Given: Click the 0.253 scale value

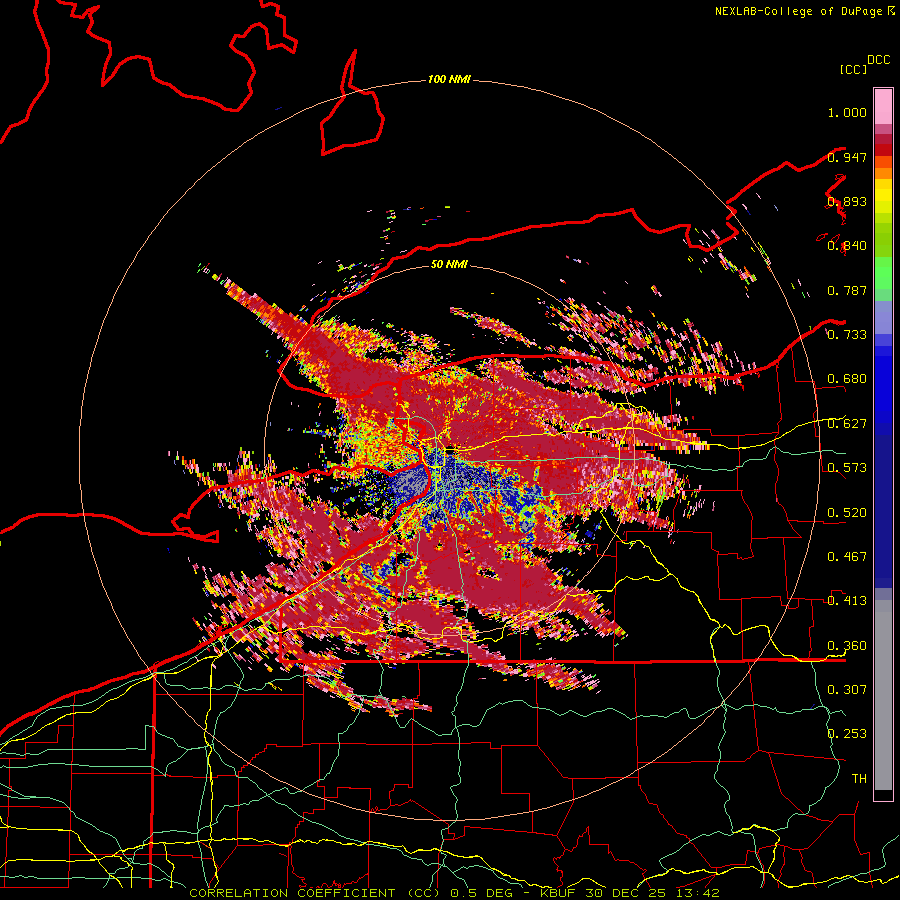Looking at the screenshot, I should pyautogui.click(x=847, y=734).
